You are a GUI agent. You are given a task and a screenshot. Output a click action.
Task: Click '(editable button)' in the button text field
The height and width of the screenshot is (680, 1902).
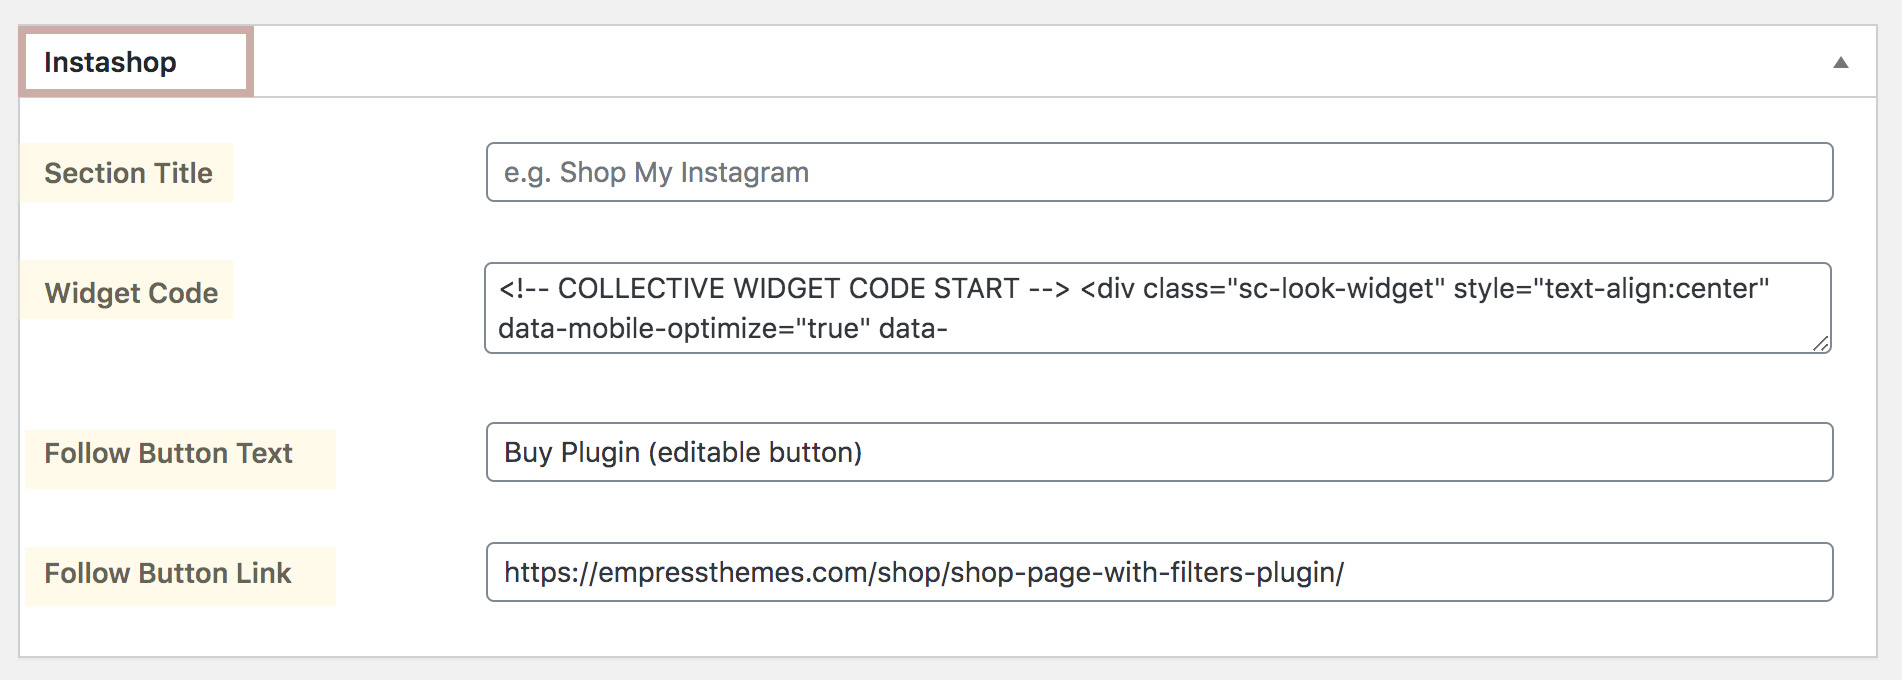(x=755, y=453)
